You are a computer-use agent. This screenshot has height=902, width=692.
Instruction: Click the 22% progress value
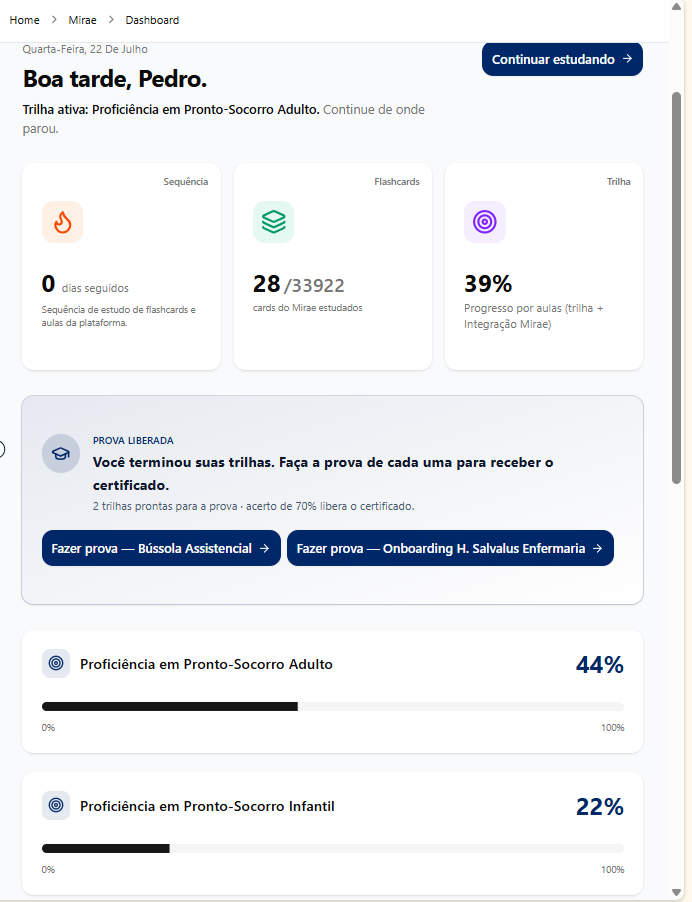coord(599,807)
